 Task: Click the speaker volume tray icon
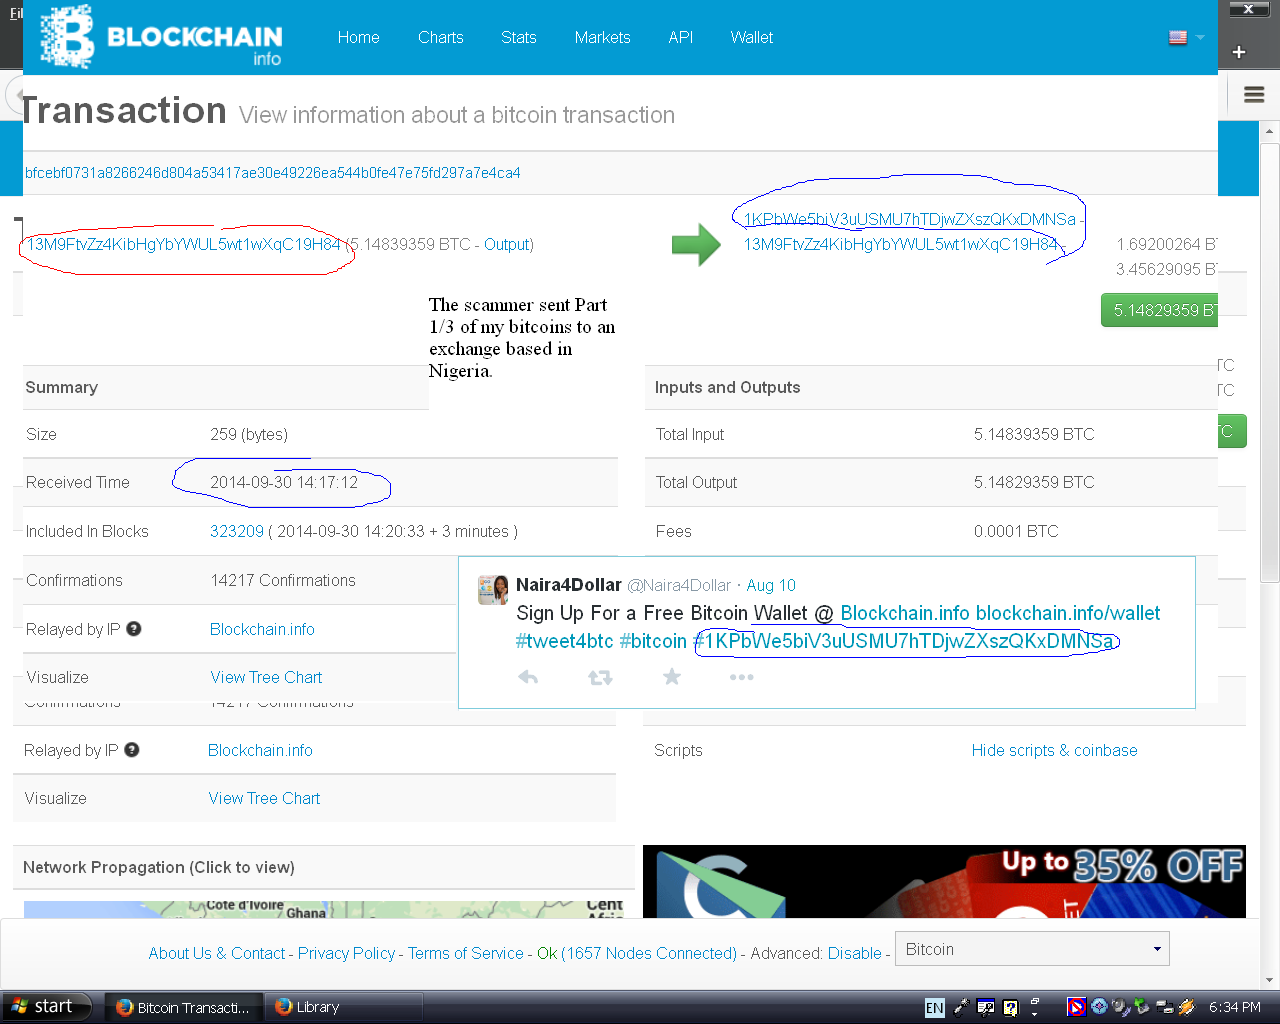tap(1121, 1007)
